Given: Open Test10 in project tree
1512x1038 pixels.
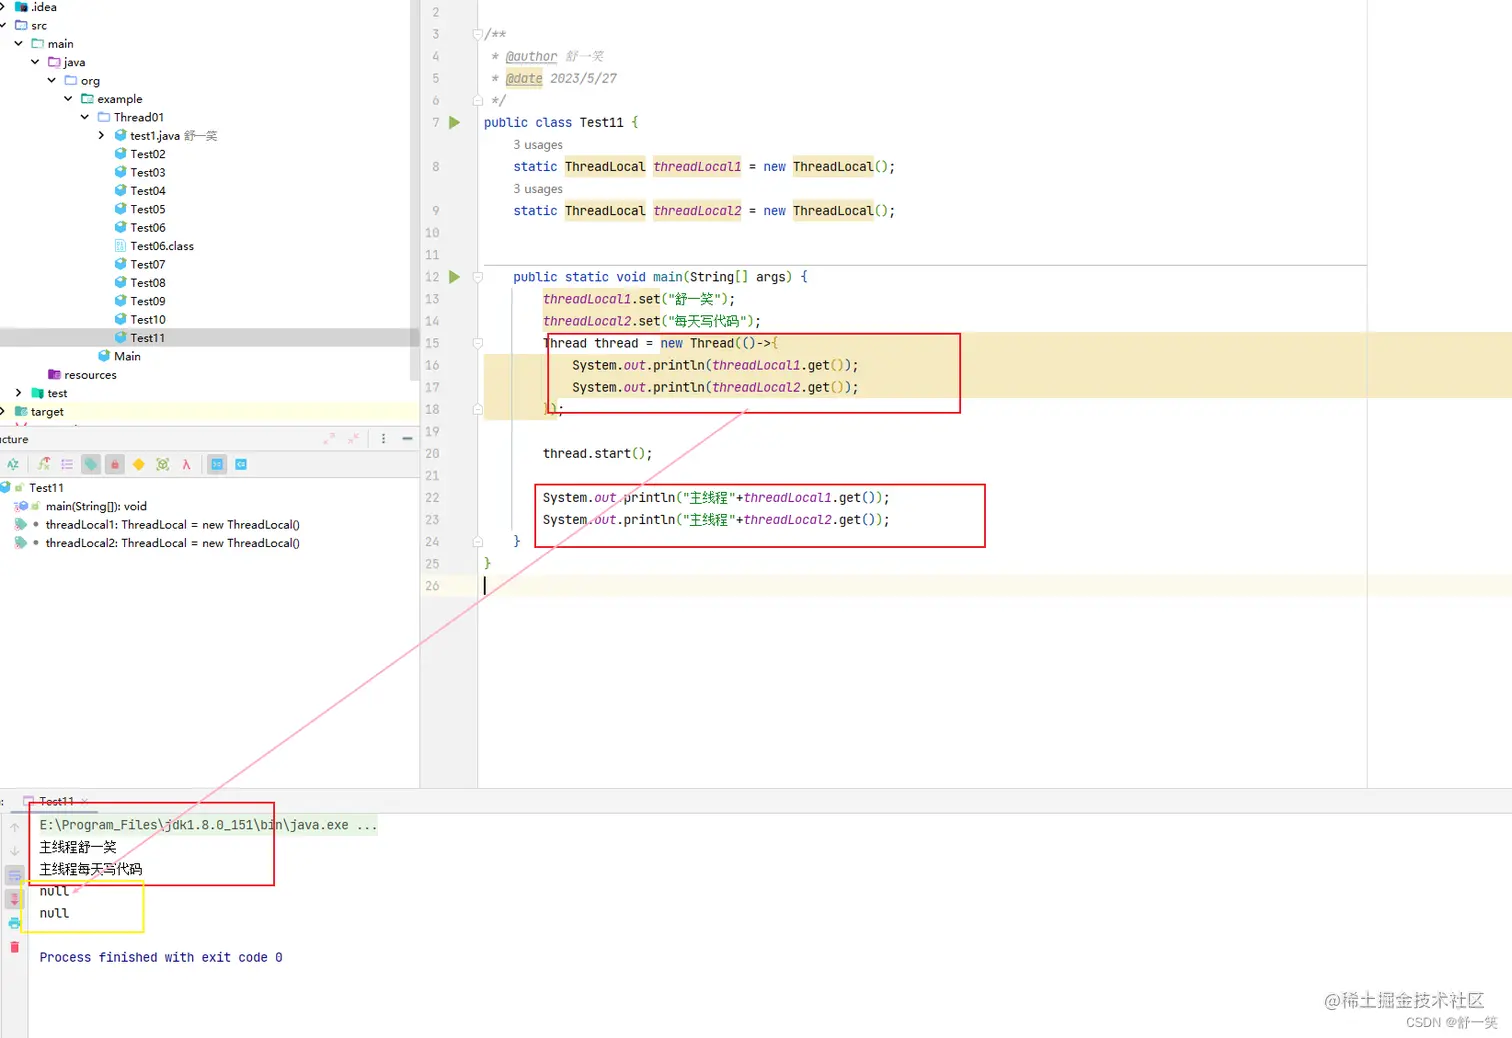Looking at the screenshot, I should pos(147,320).
